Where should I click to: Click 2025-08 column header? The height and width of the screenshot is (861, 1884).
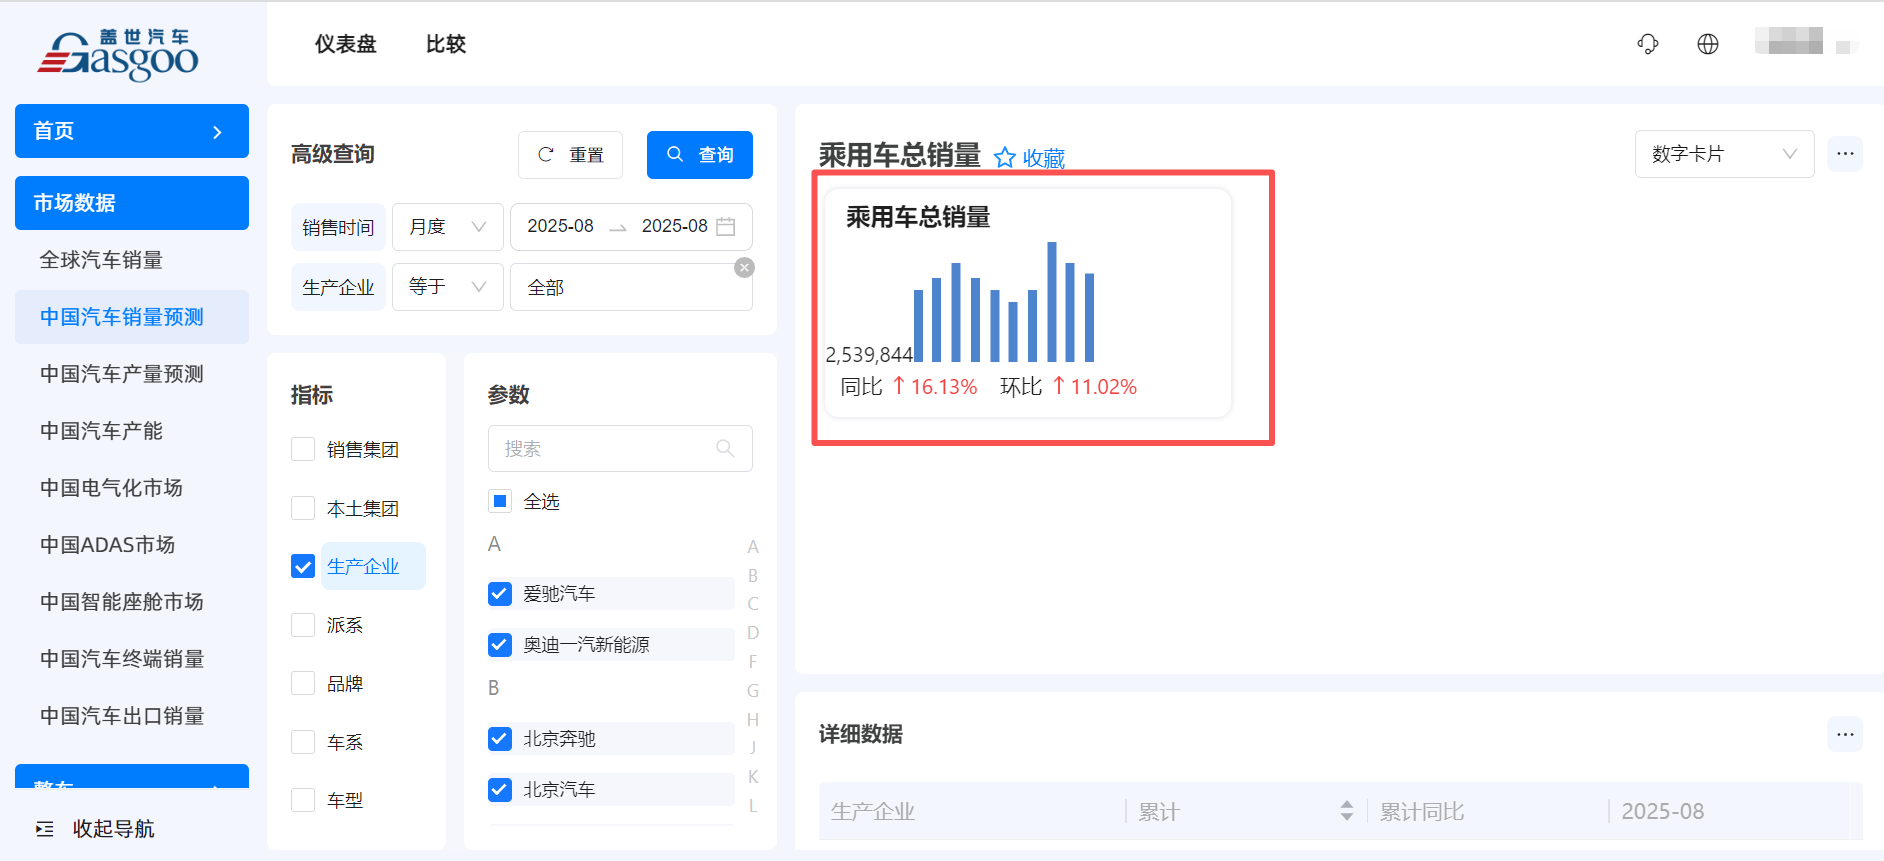pyautogui.click(x=1663, y=811)
